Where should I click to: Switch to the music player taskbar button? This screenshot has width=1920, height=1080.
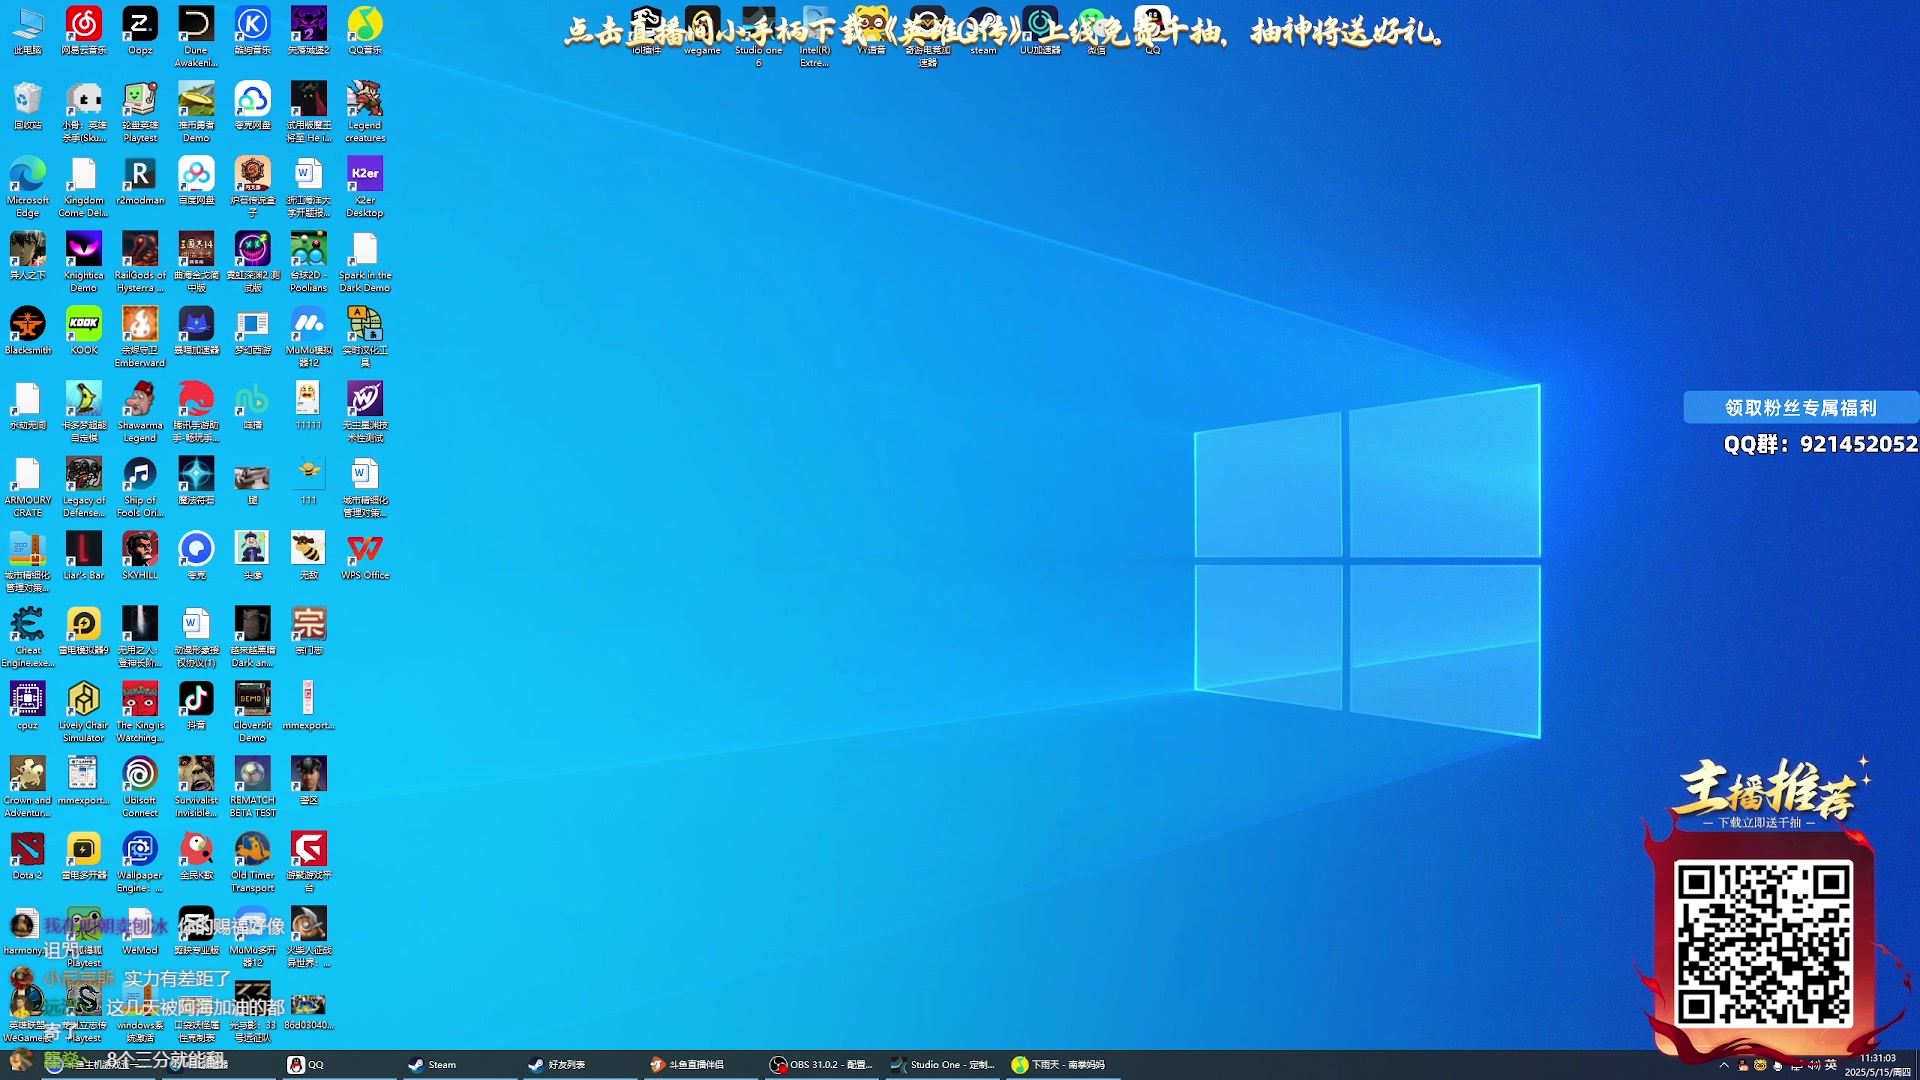click(1062, 1064)
